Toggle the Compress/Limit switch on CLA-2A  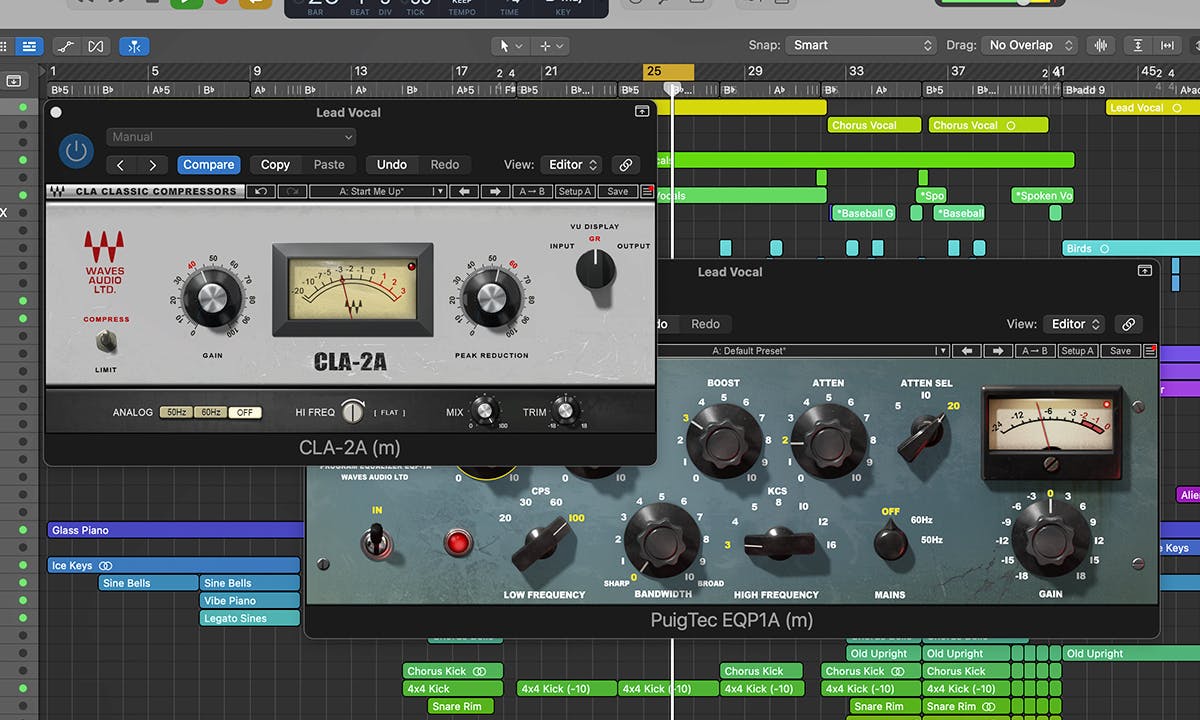coord(106,342)
